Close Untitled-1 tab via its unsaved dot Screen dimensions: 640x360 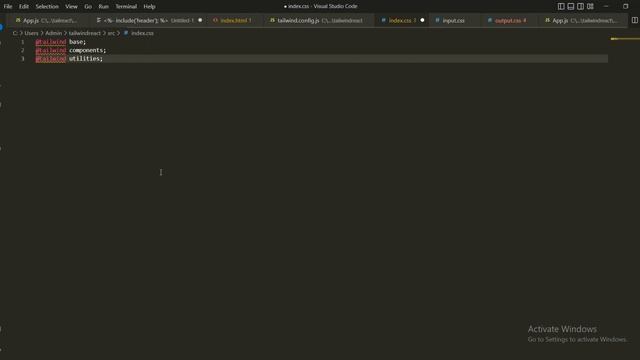click(200, 20)
